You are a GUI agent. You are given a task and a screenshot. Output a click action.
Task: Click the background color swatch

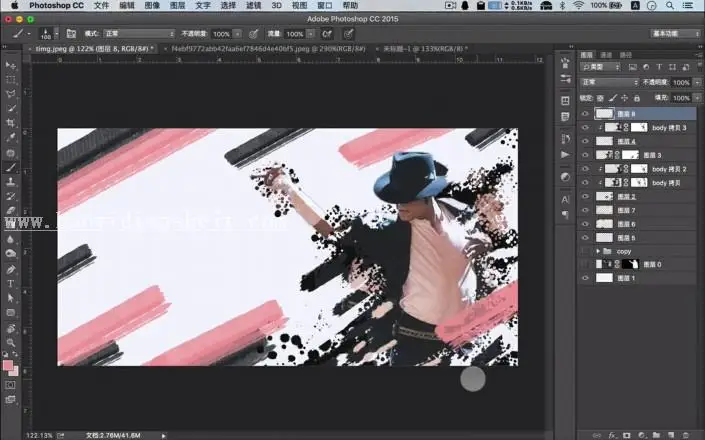(15, 372)
